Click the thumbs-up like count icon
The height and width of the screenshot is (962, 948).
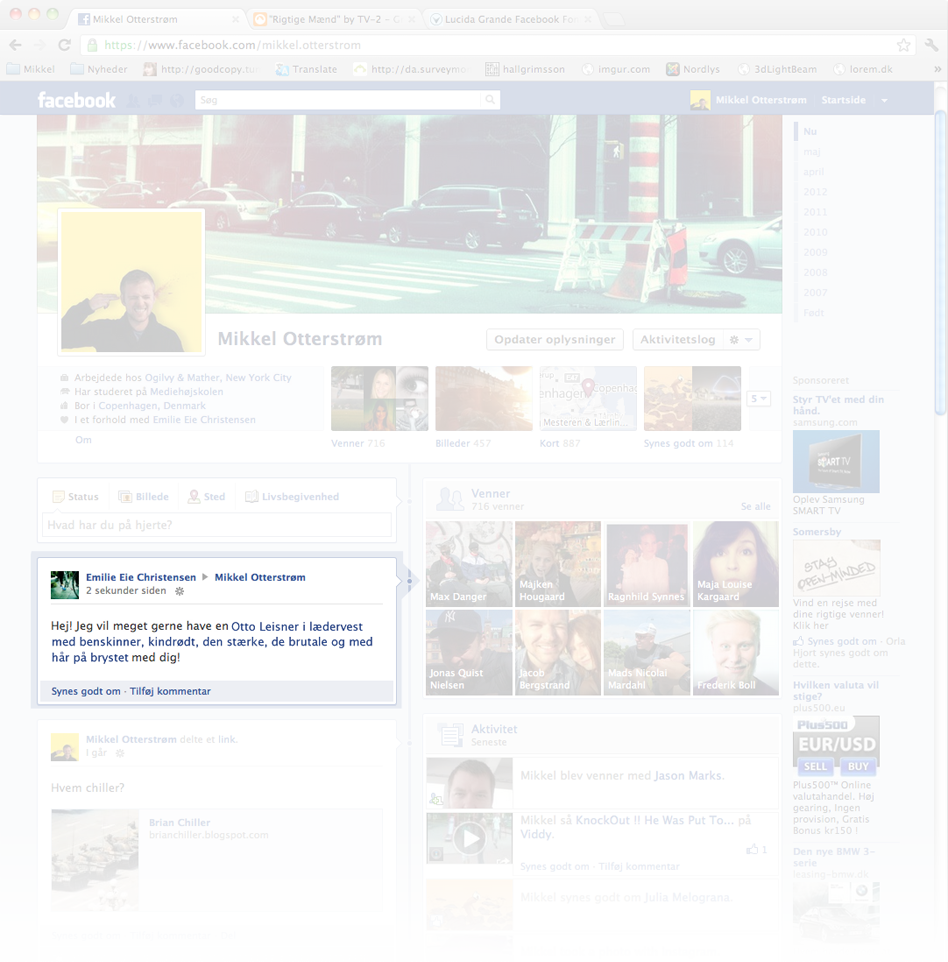click(x=752, y=850)
